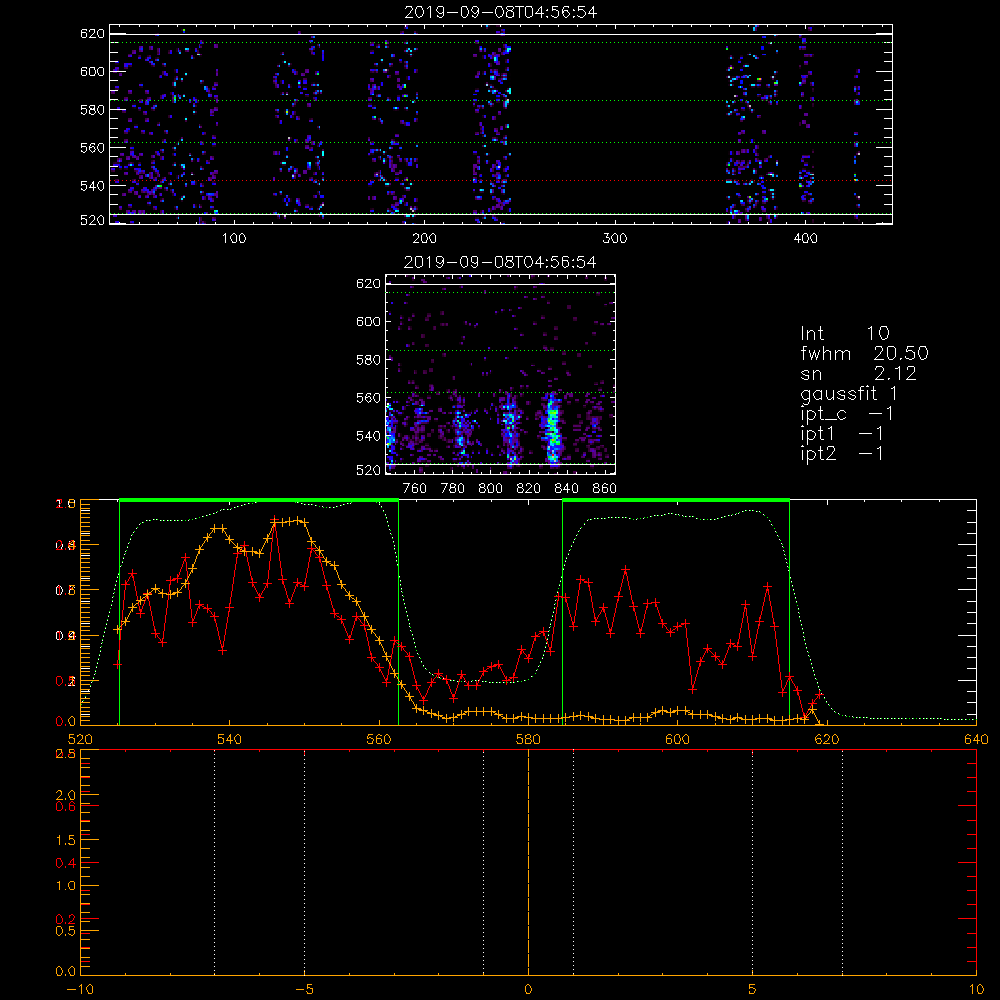Screen dimensions: 1000x1000
Task: Click the 'gaussfit 1' parameter text
Action: pyautogui.click(x=849, y=394)
